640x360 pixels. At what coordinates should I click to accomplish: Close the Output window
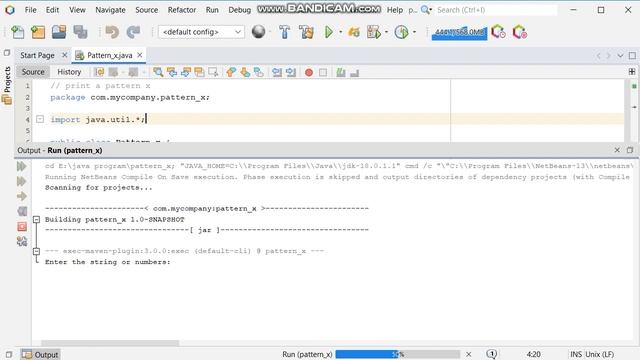[617, 150]
